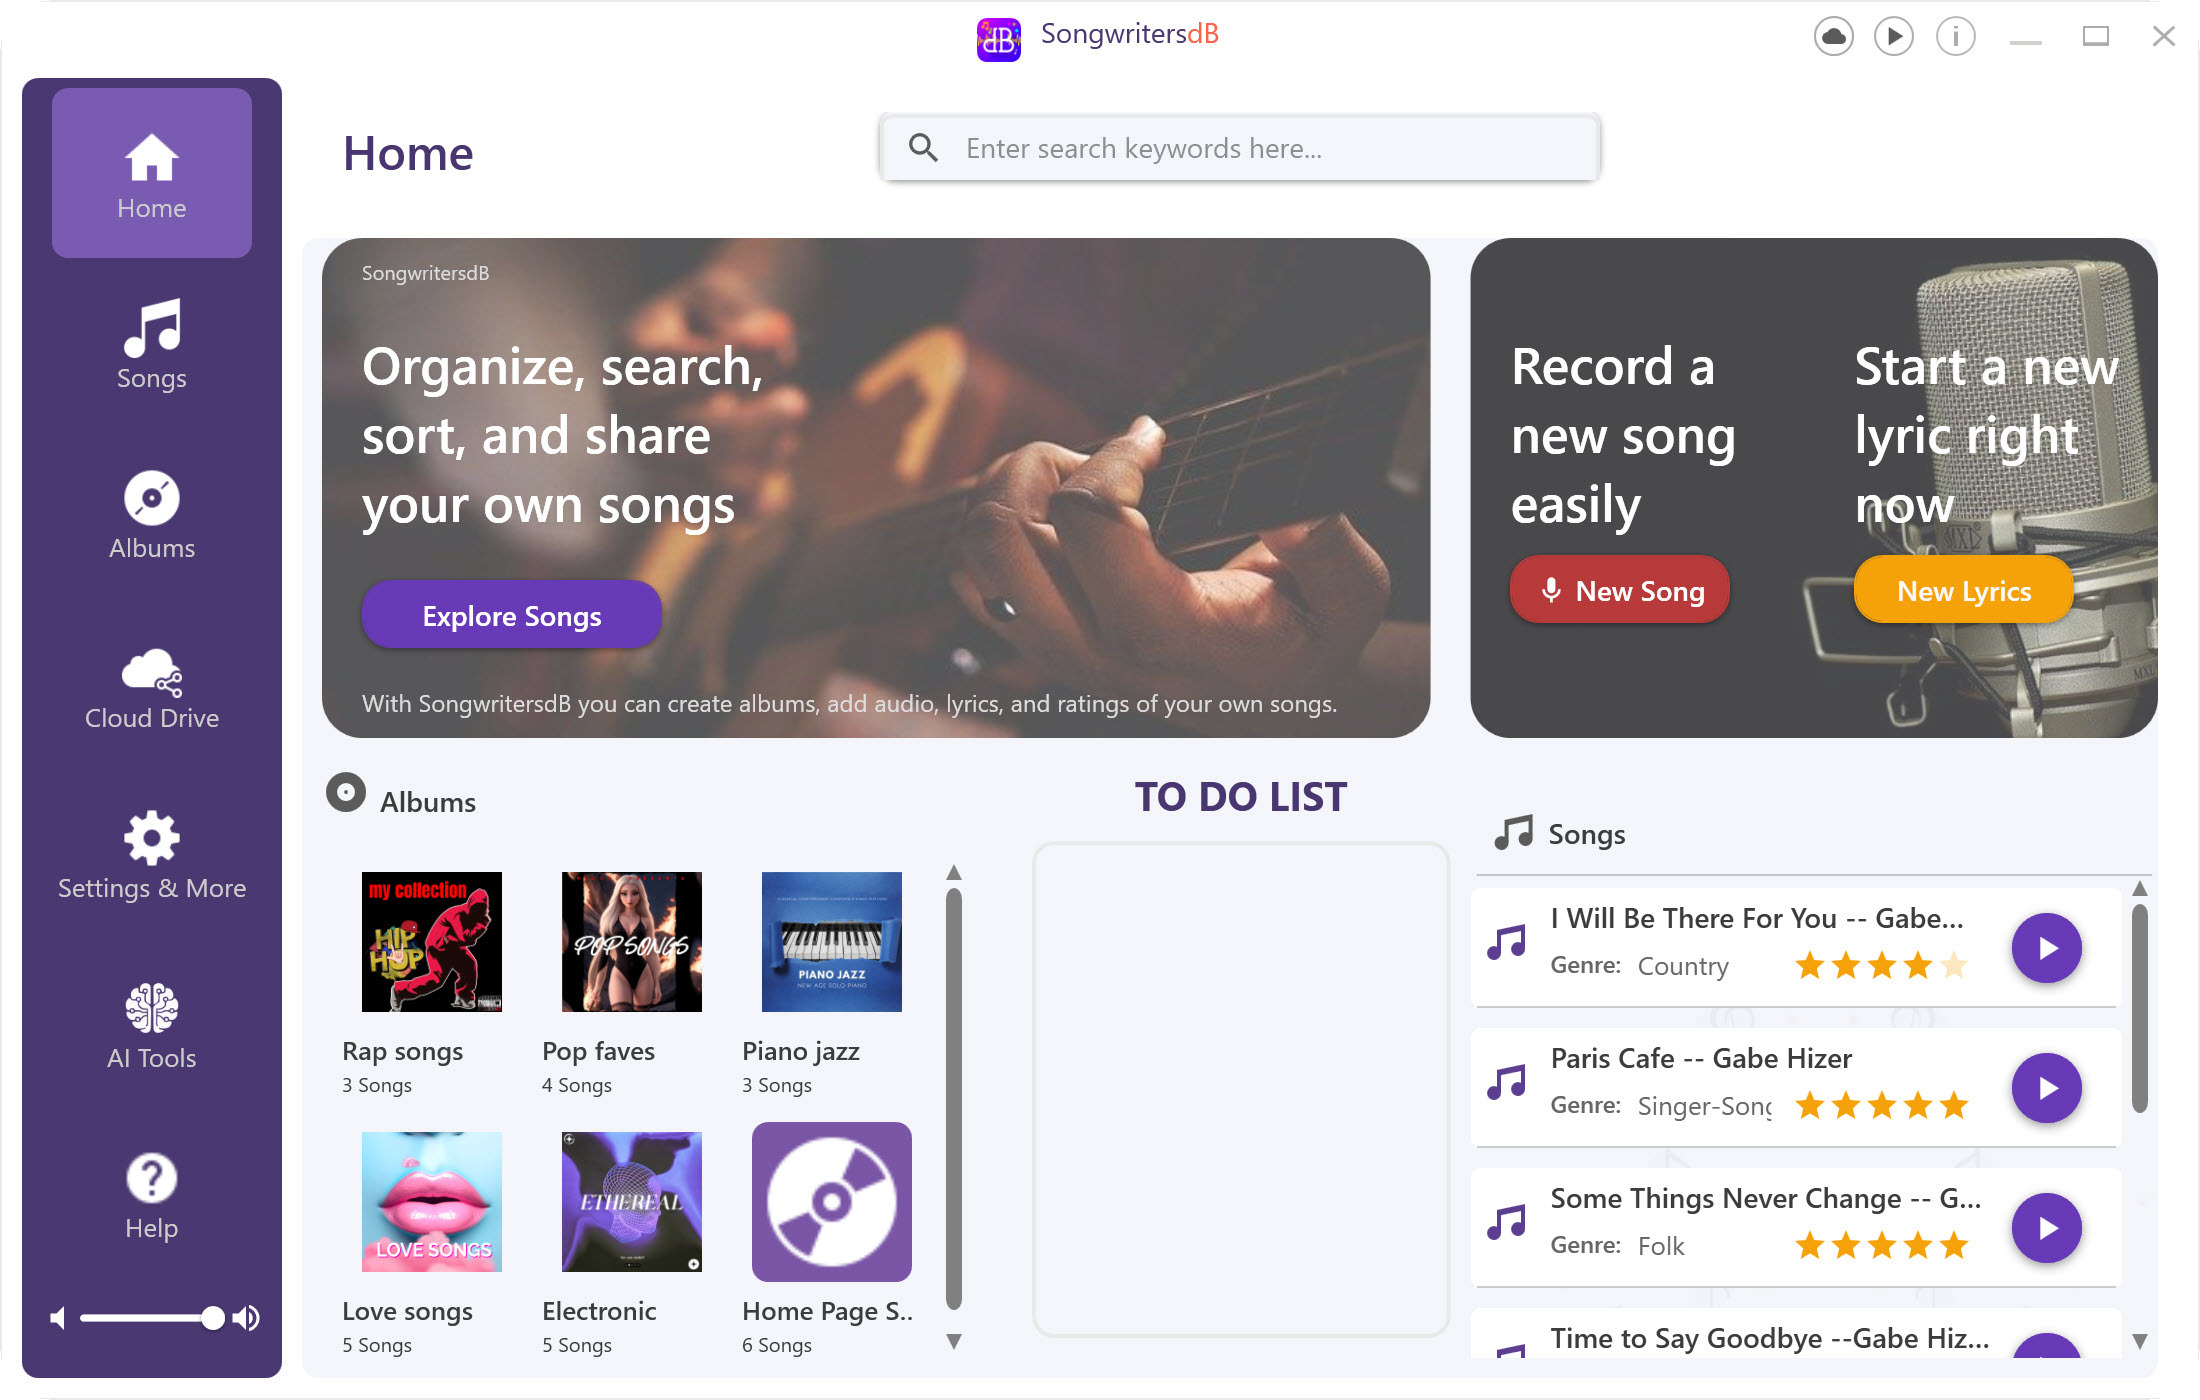The height and width of the screenshot is (1400, 2200).
Task: Click the 'Country' genre value
Action: tap(1683, 966)
